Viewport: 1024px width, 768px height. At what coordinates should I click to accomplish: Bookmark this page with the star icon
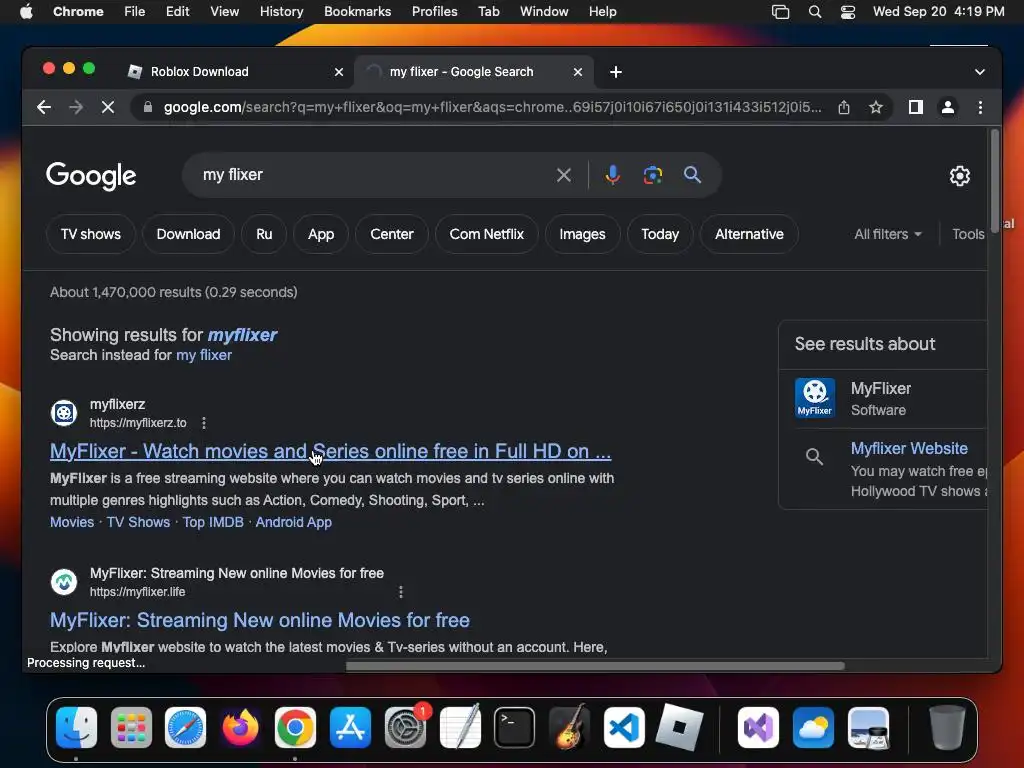876,107
